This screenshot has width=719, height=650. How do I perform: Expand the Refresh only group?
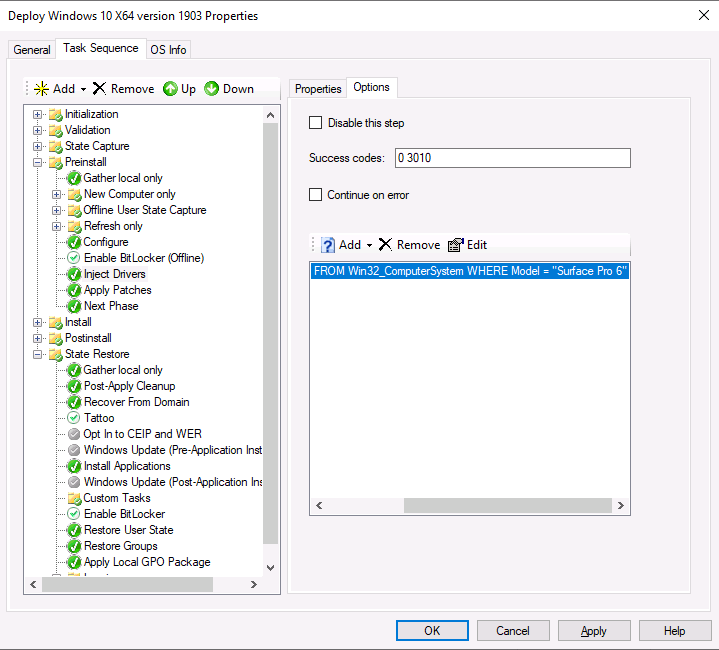[56, 226]
